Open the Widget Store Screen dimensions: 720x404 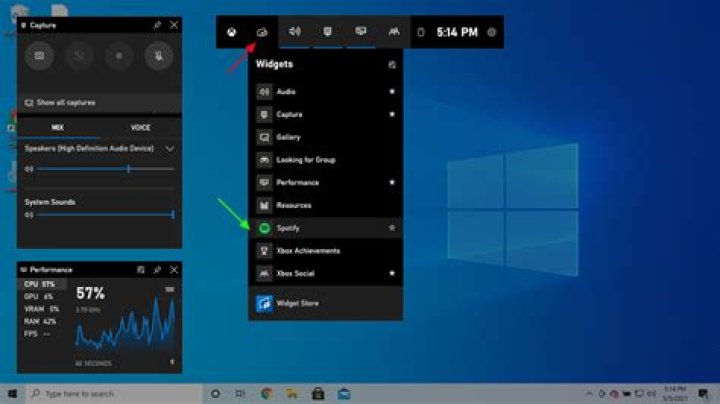tap(326, 303)
